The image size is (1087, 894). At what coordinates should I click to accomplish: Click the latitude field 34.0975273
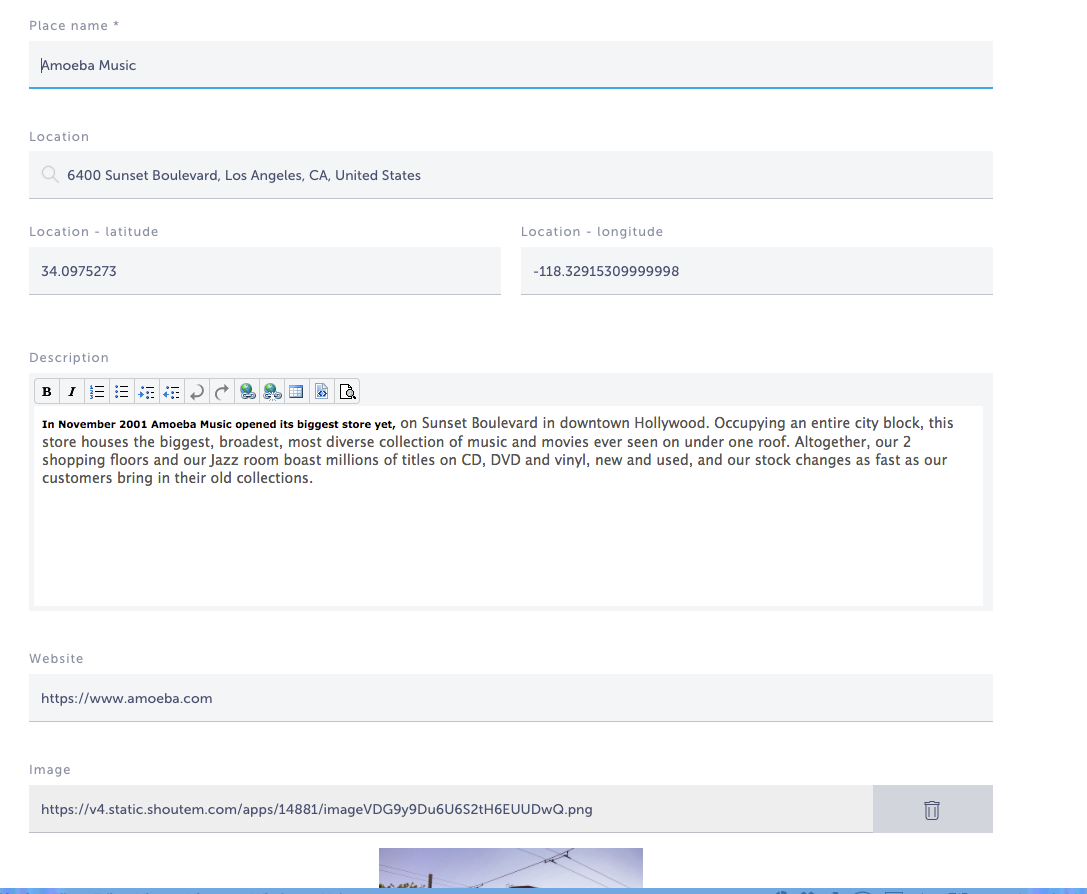[x=265, y=271]
